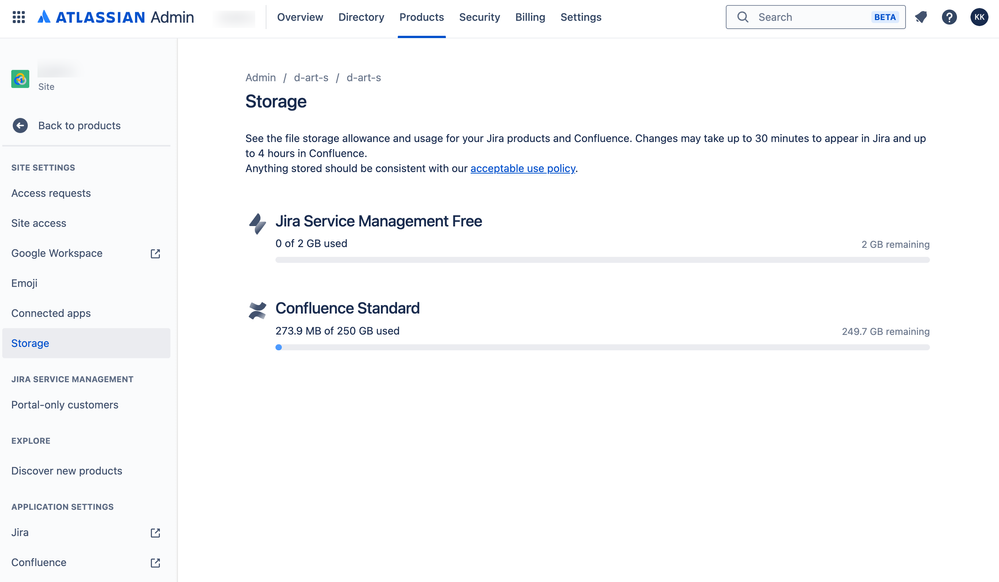Image resolution: width=999 pixels, height=582 pixels.
Task: Click Jira external link icon
Action: (x=155, y=533)
